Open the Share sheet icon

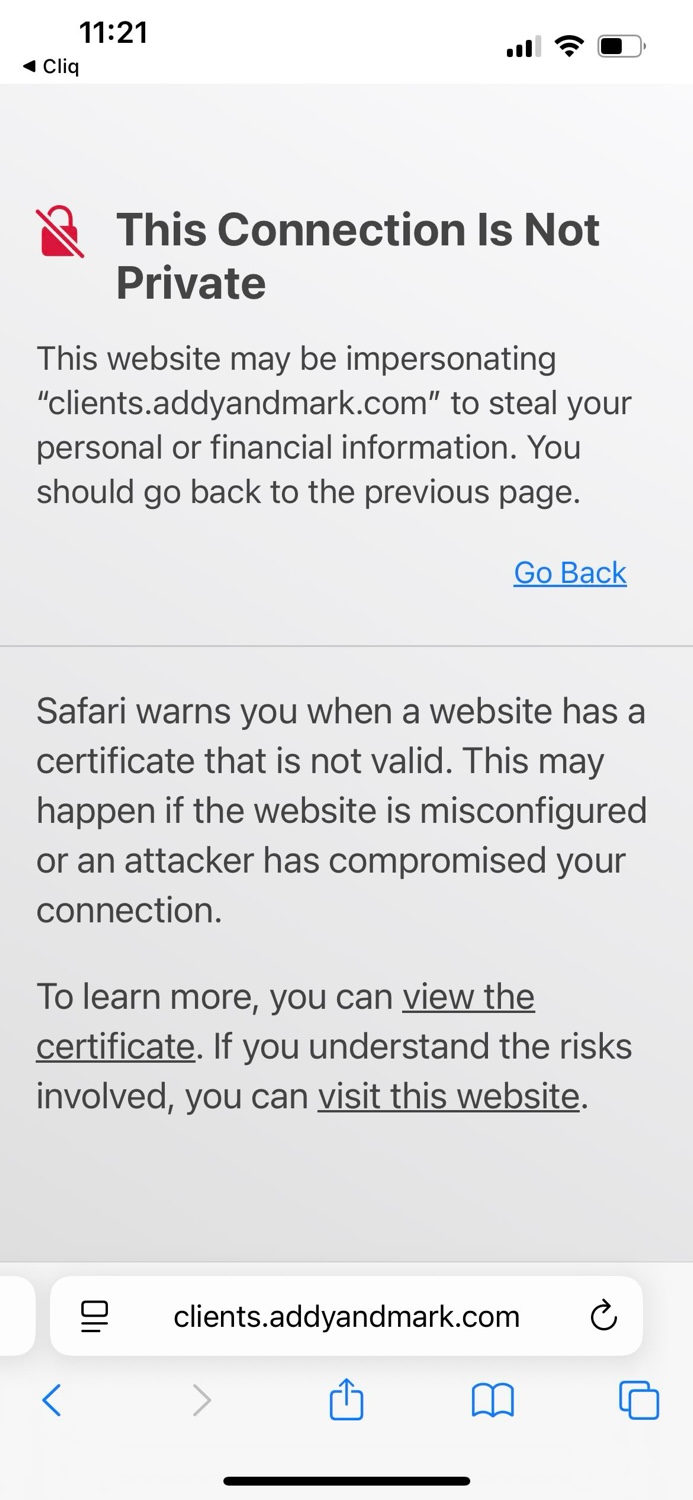point(346,1399)
